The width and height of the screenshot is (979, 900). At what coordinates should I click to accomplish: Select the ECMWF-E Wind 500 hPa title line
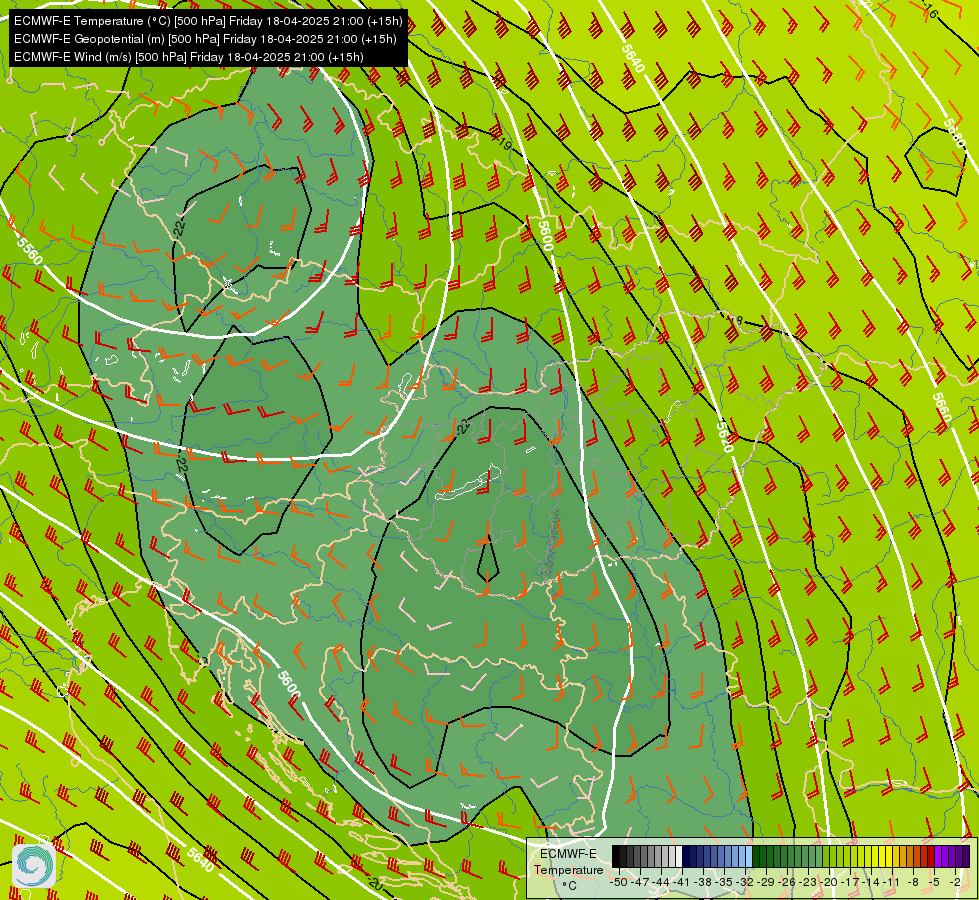[x=189, y=57]
